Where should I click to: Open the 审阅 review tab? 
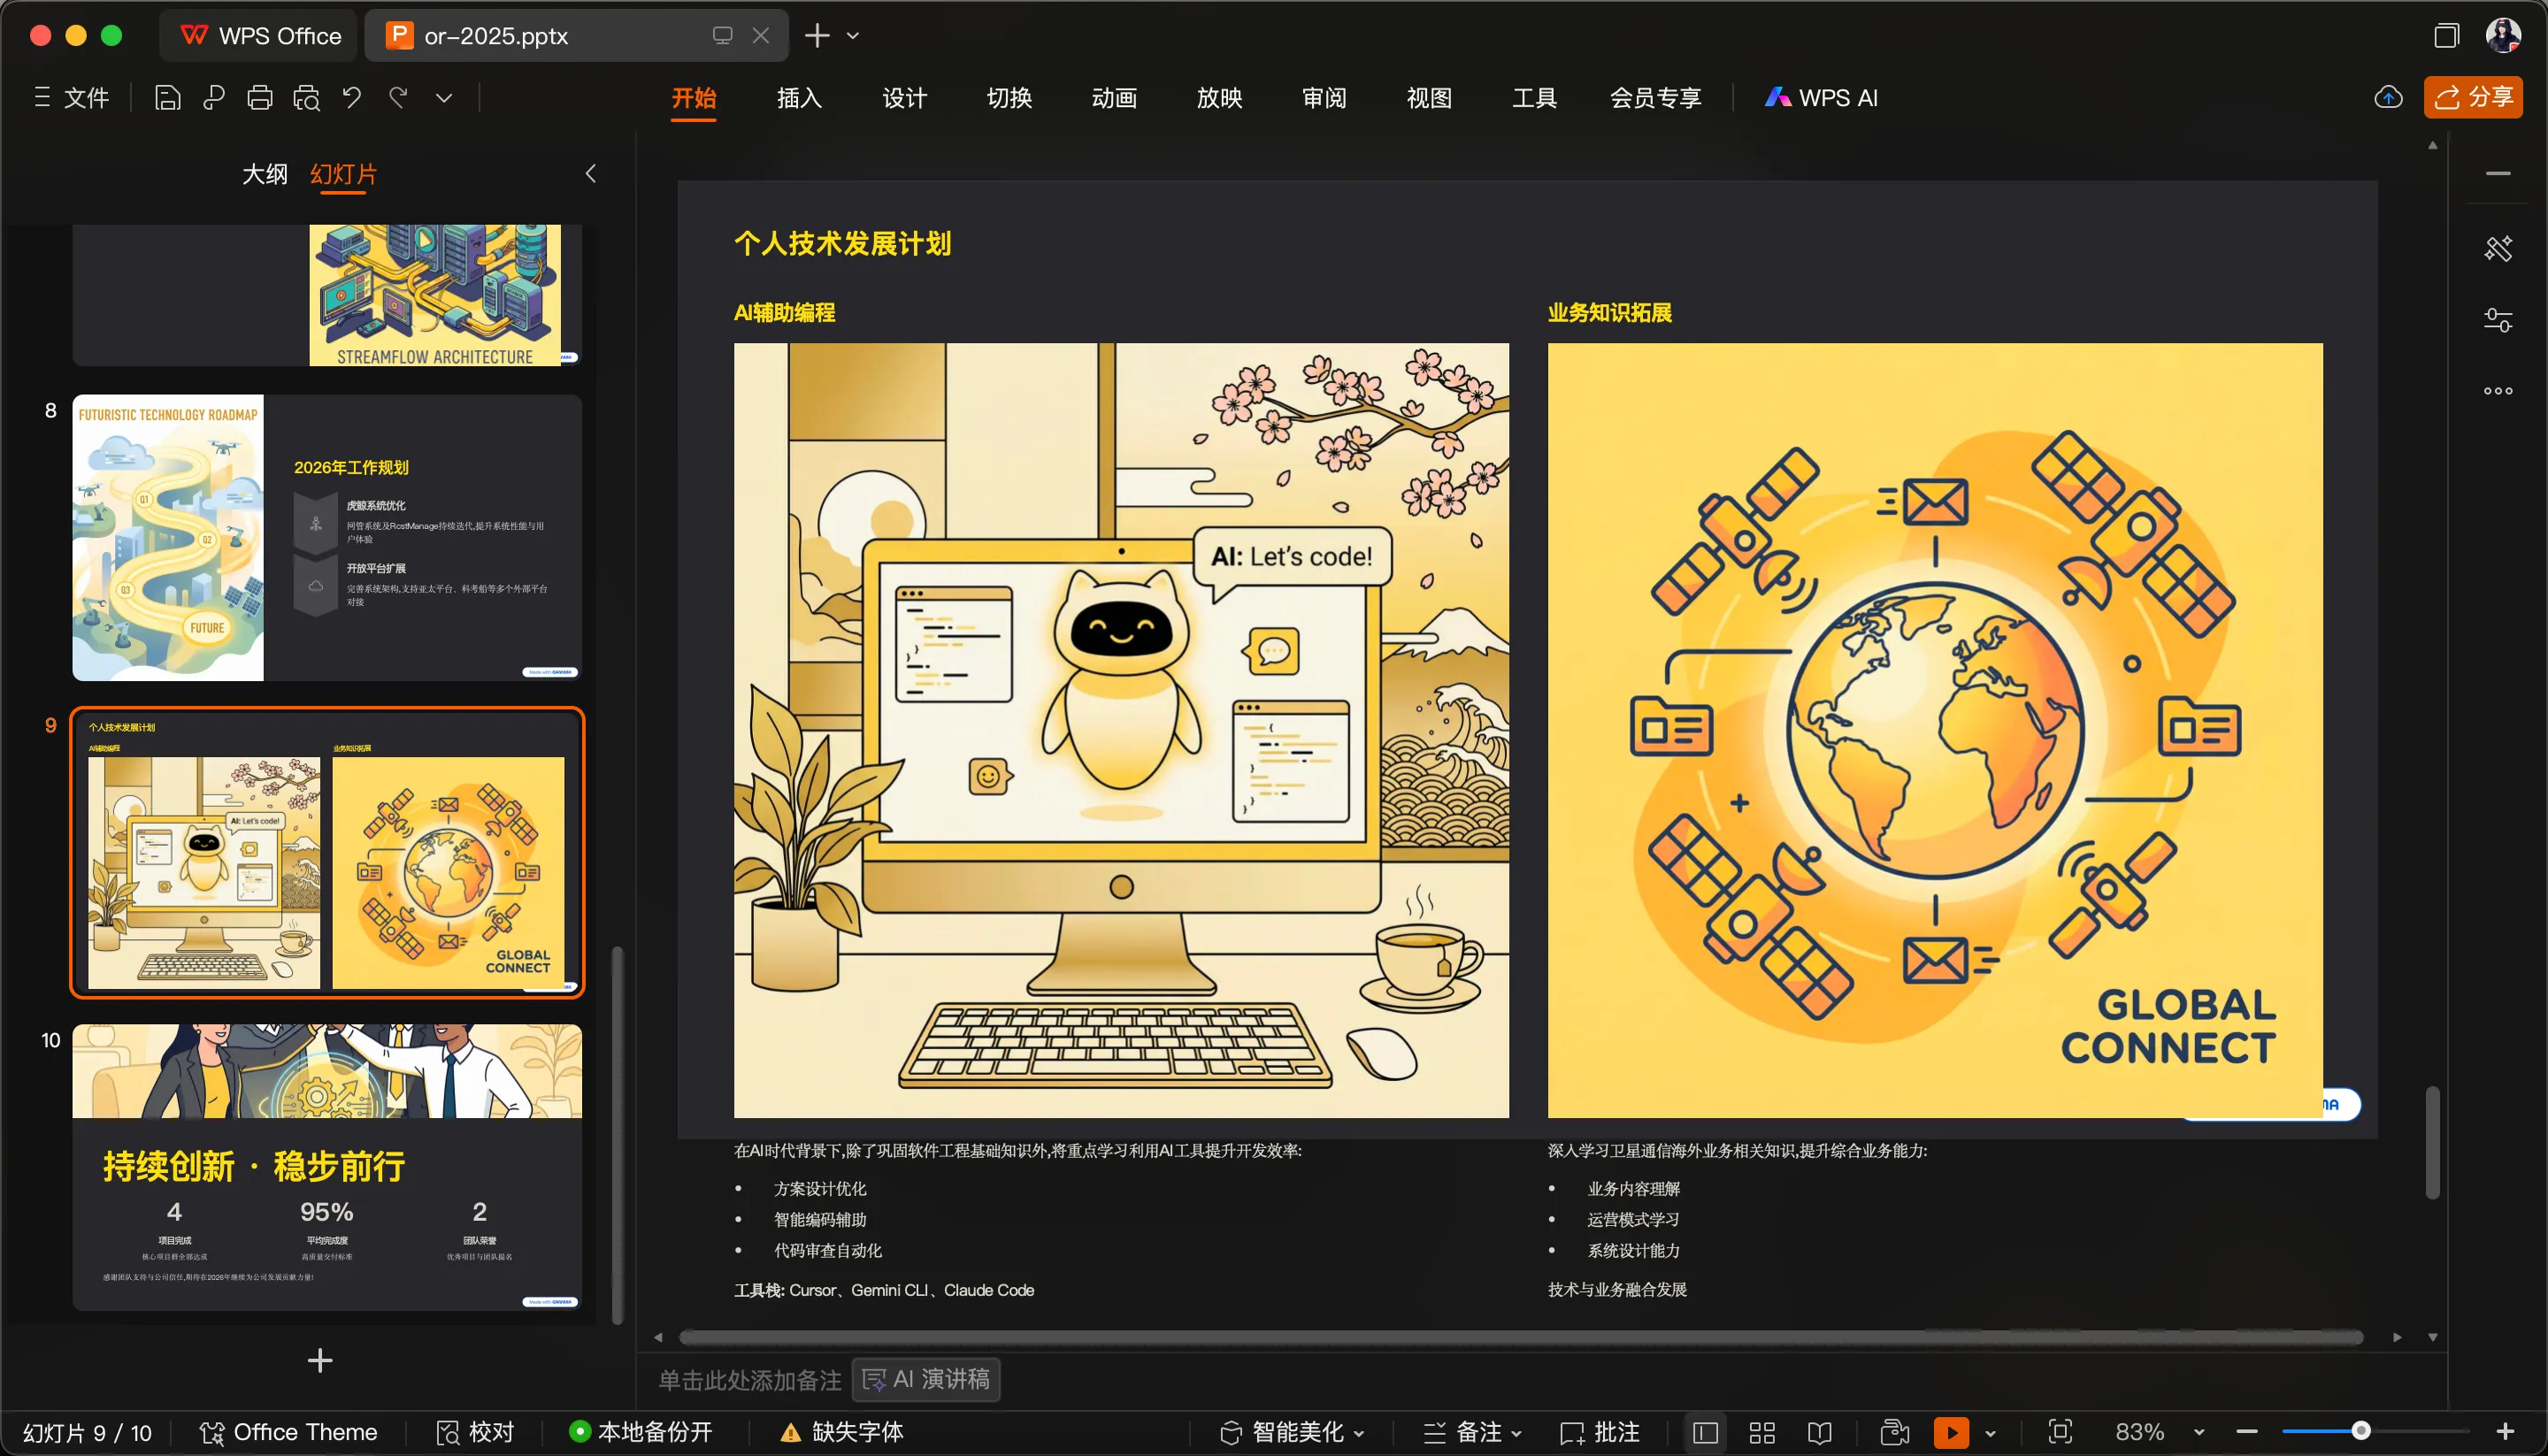[x=1324, y=97]
